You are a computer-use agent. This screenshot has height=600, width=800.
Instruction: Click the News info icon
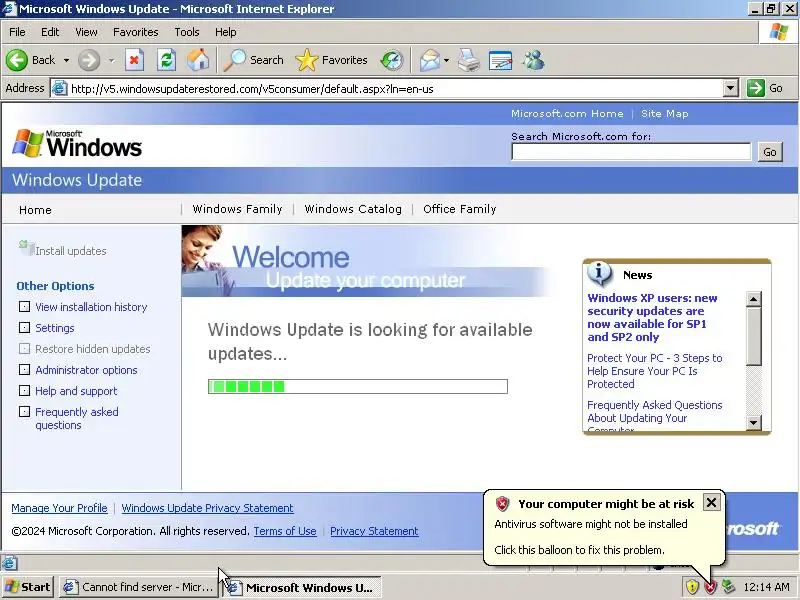coord(599,272)
